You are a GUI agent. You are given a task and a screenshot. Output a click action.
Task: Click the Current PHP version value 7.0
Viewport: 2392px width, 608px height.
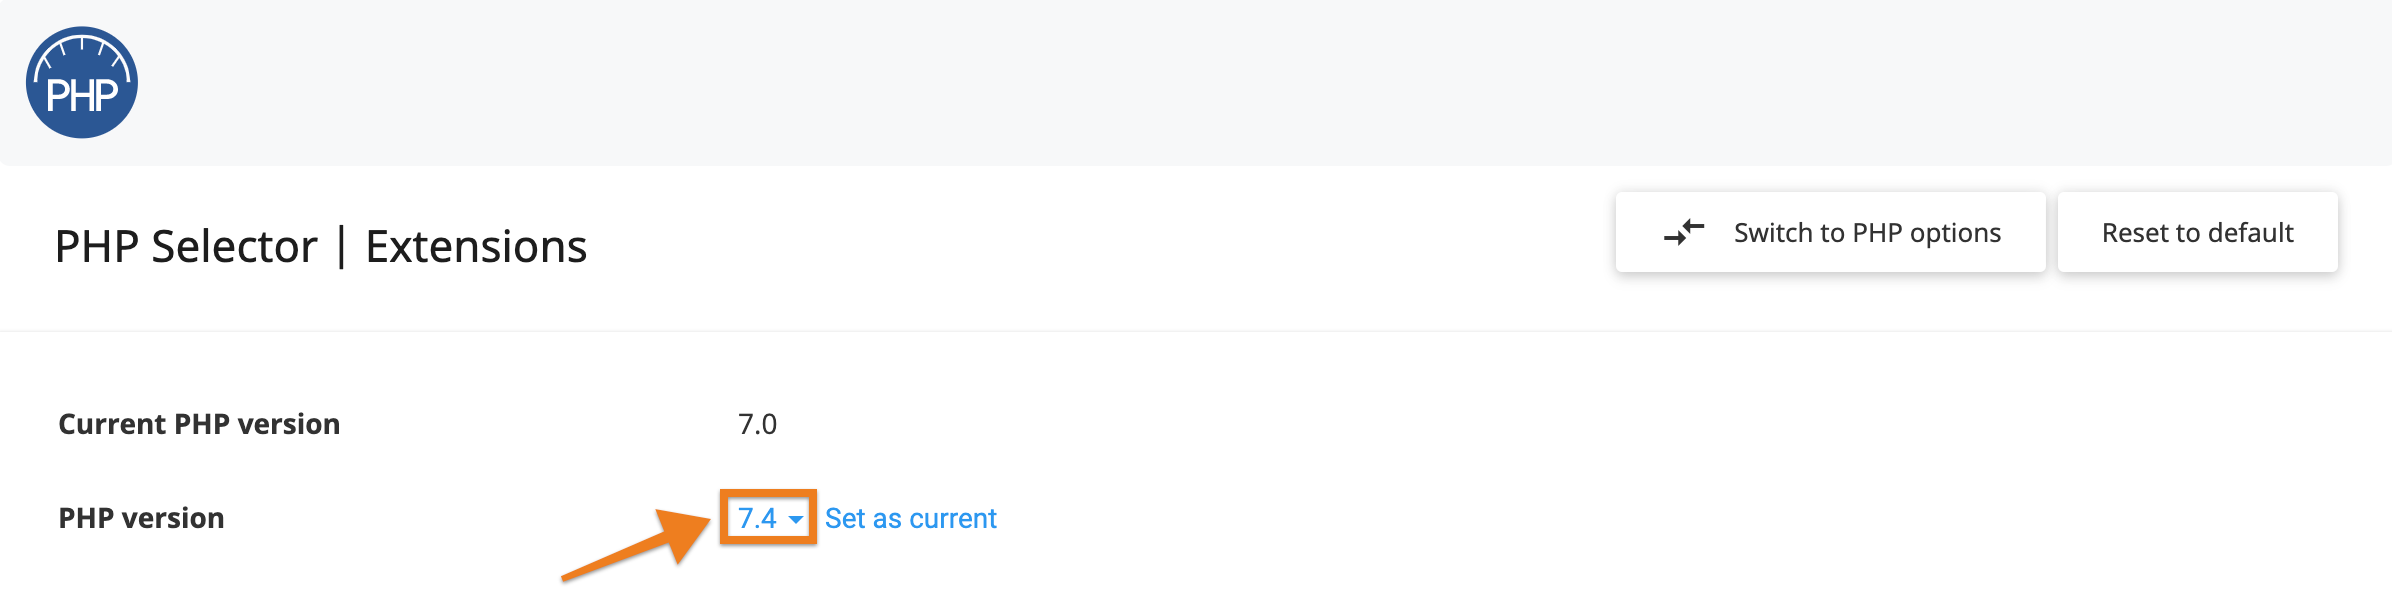coord(757,423)
